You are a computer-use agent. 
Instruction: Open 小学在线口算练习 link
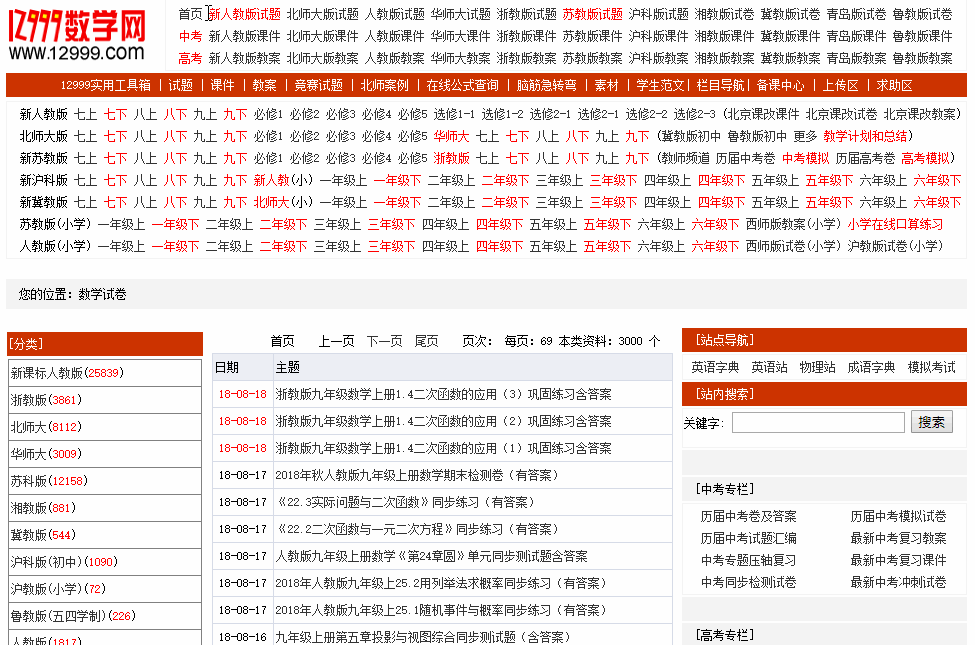(895, 225)
